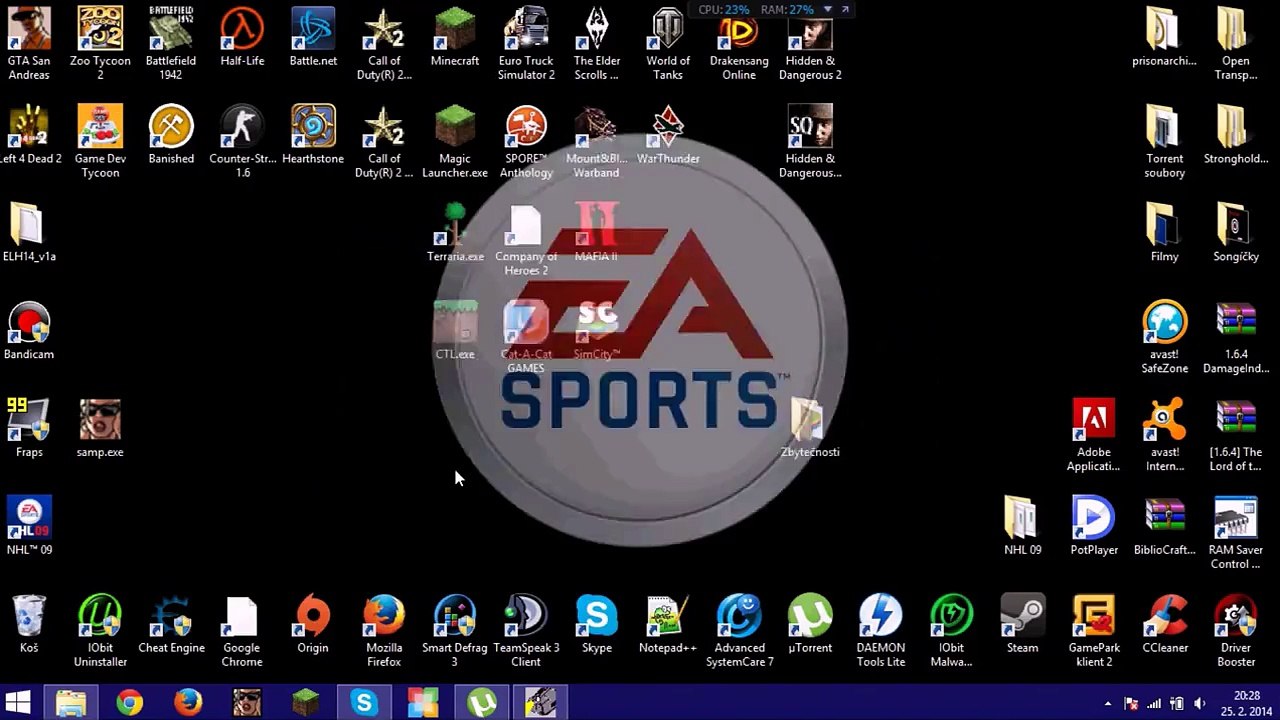Open the PotPlayer desktop shortcut
Viewport: 1280px width, 720px height.
[x=1094, y=526]
